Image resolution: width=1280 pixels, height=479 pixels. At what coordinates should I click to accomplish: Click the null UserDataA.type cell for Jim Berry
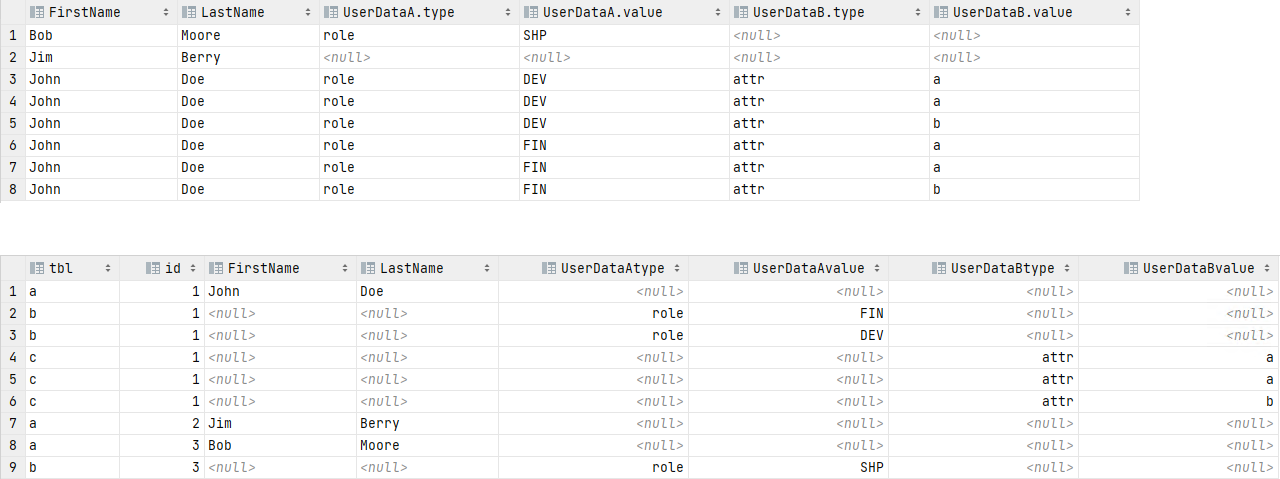point(346,57)
